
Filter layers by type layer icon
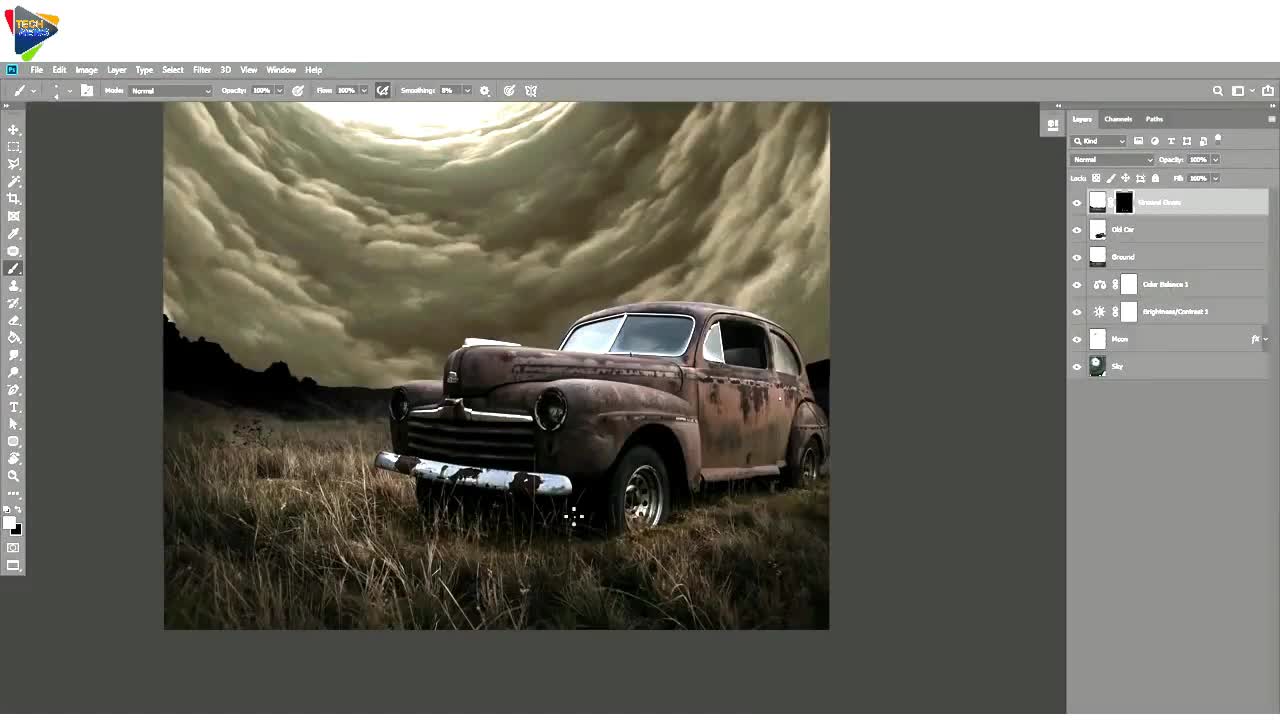(x=1171, y=141)
